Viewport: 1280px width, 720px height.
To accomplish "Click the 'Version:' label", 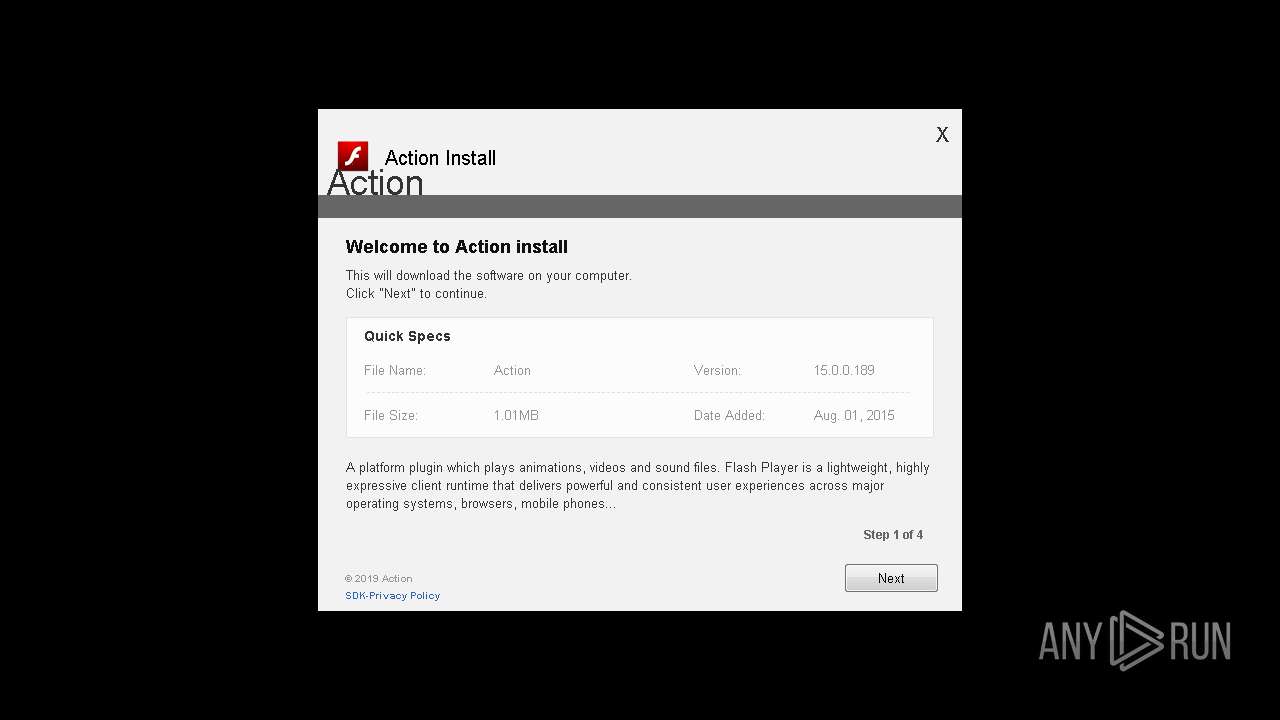I will coord(717,370).
